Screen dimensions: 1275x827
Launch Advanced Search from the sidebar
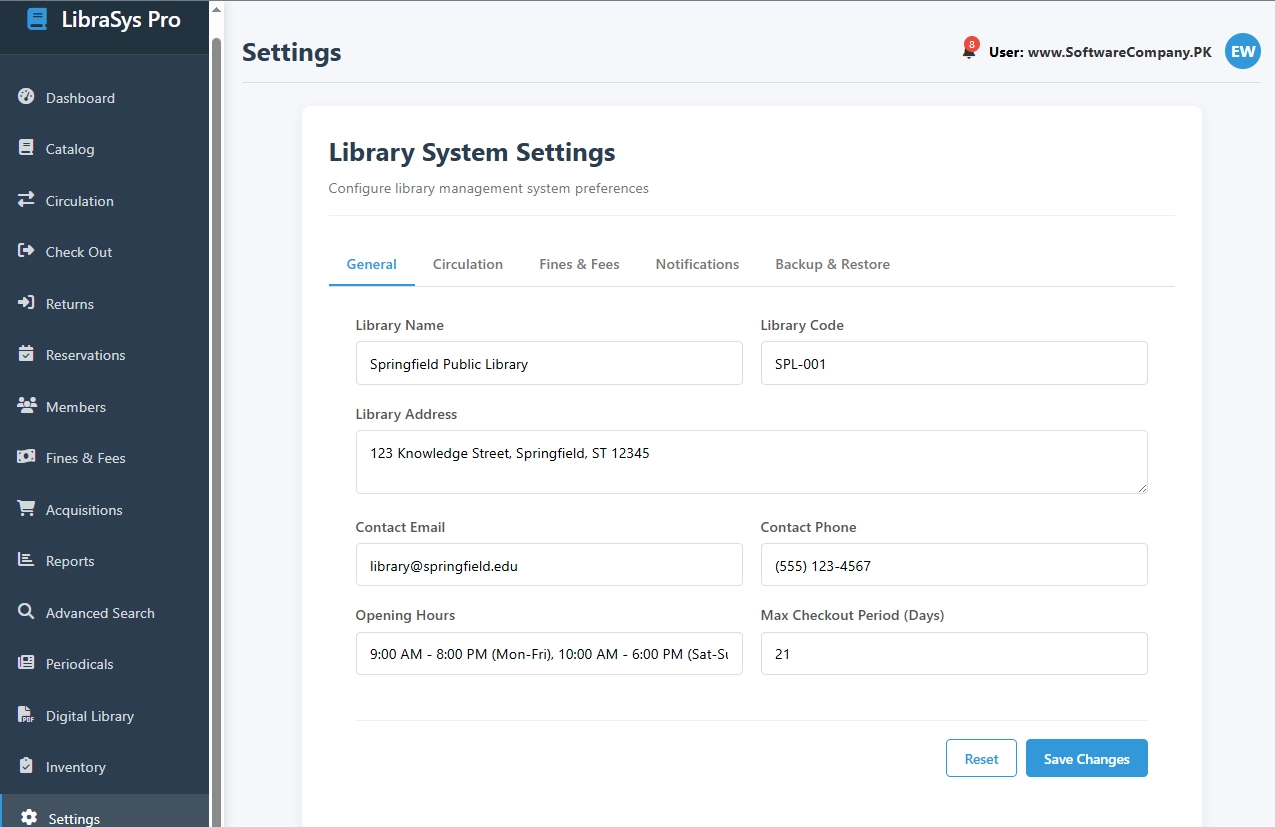point(100,613)
